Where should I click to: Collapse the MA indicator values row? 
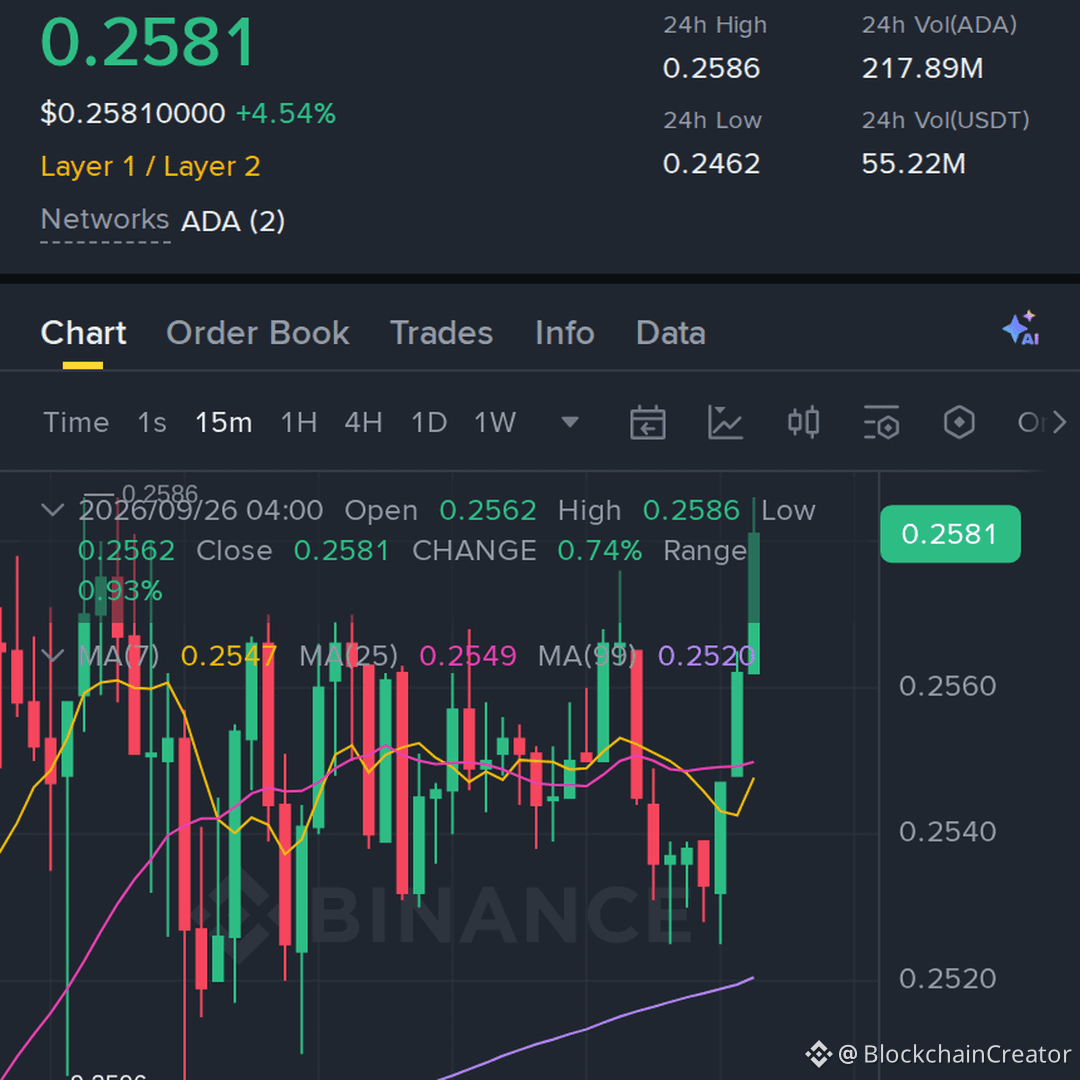(x=52, y=655)
